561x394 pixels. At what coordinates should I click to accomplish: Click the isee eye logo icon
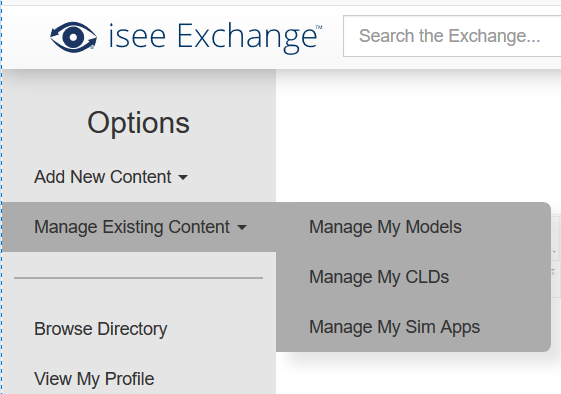coord(73,37)
